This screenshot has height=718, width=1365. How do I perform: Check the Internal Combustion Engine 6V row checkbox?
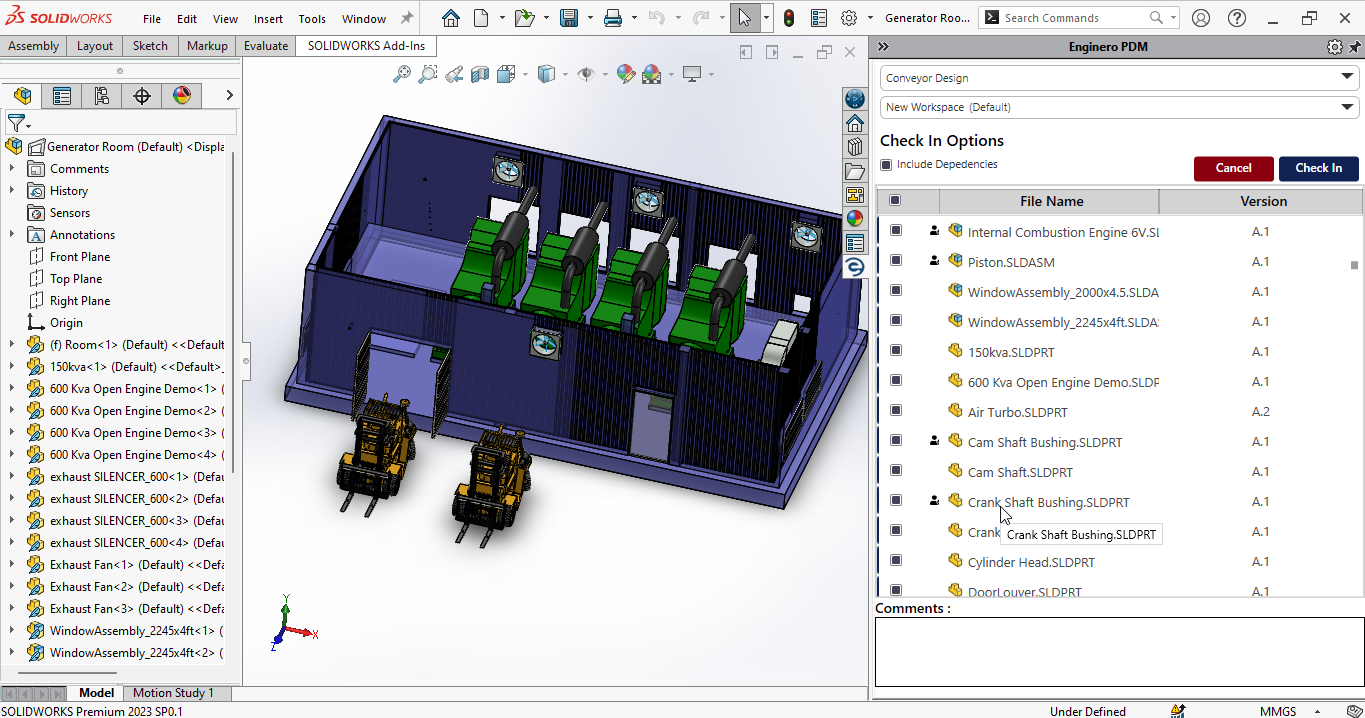pyautogui.click(x=896, y=231)
